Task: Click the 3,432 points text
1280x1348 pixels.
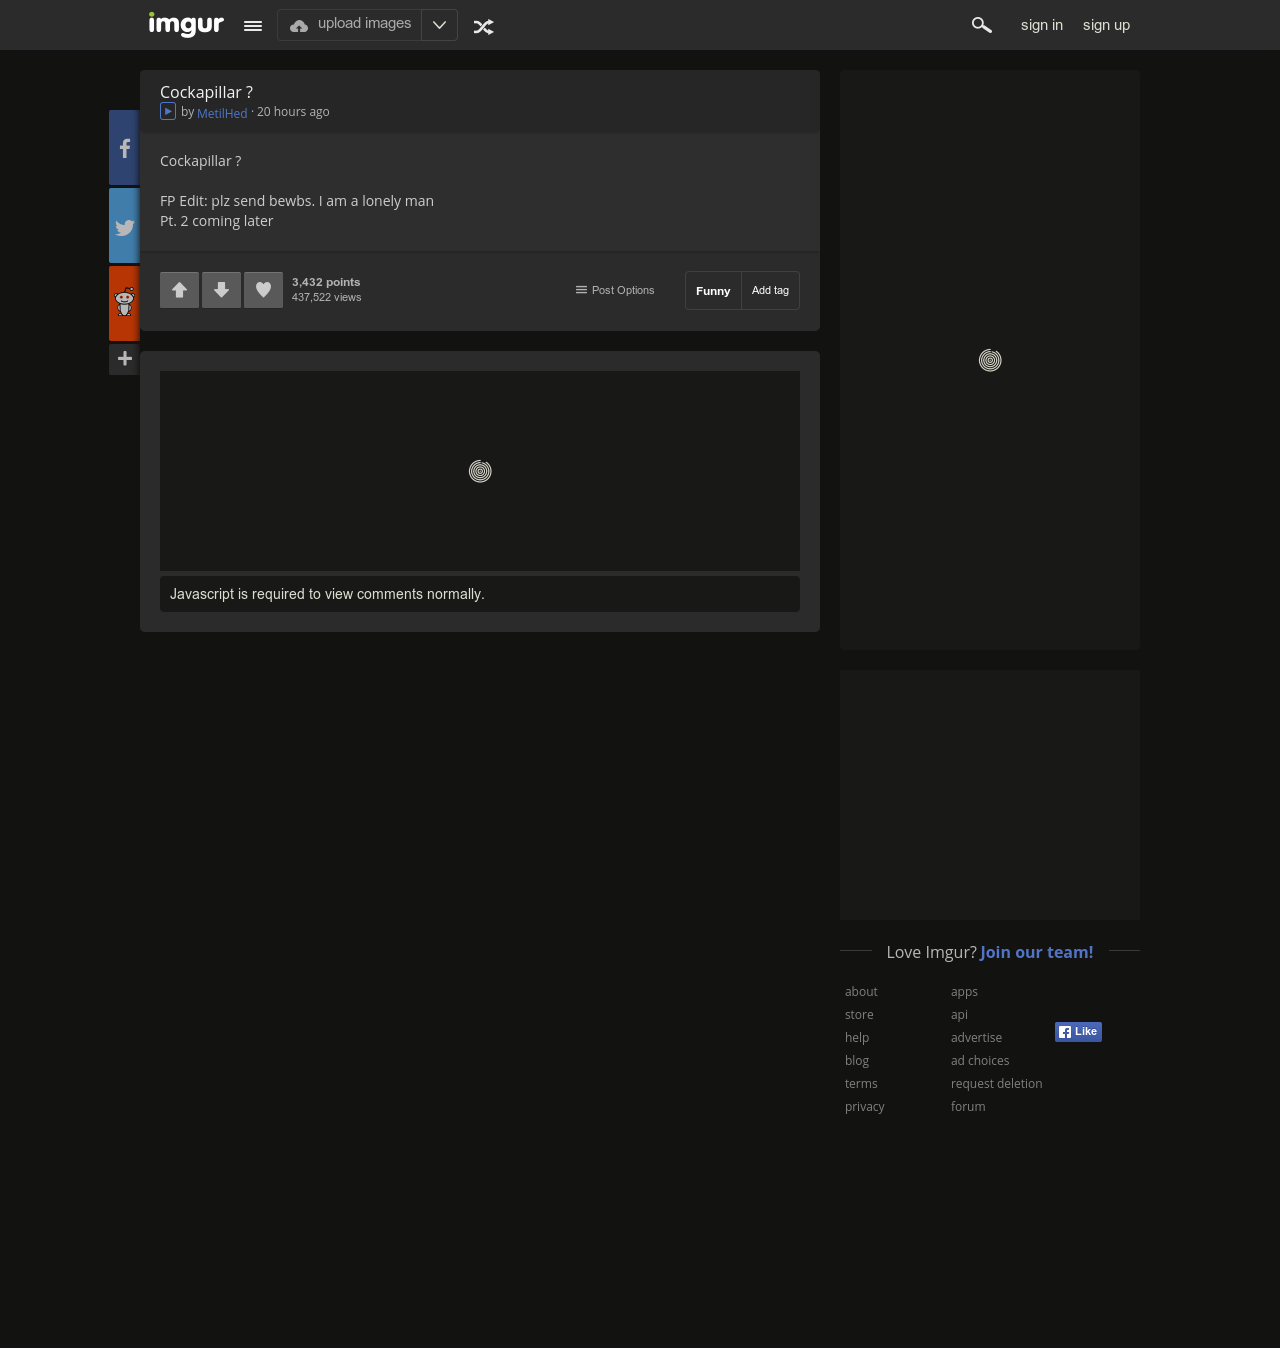Action: [x=326, y=282]
